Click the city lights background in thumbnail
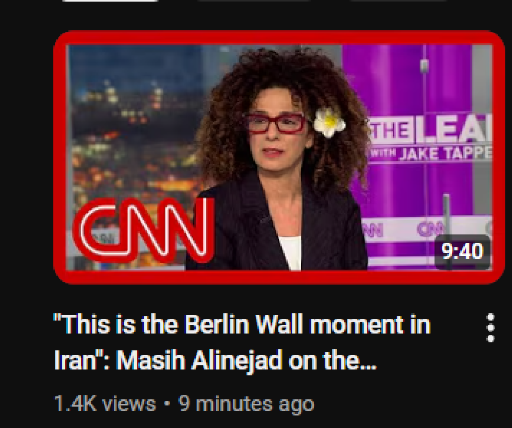Image resolution: width=512 pixels, height=428 pixels. 133,133
